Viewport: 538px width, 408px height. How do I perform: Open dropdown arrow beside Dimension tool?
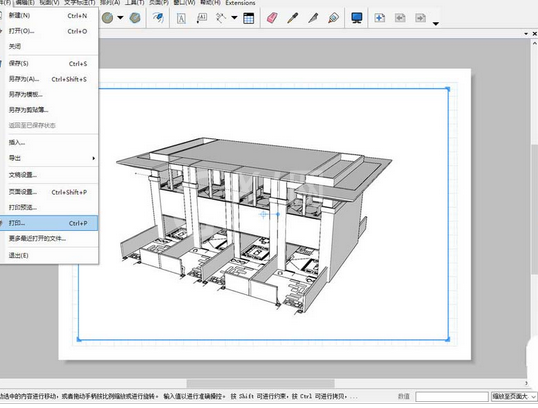point(234,18)
